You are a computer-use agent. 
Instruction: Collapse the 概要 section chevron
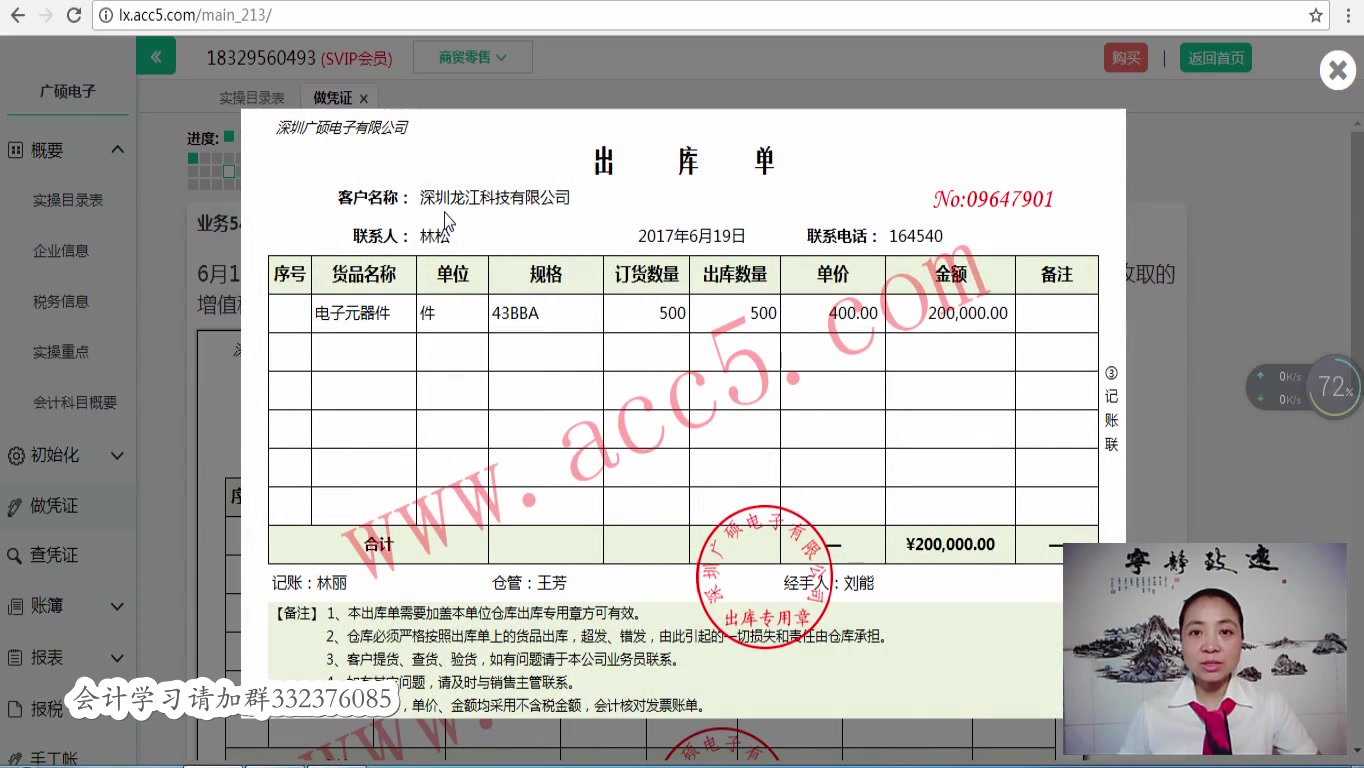pyautogui.click(x=117, y=149)
